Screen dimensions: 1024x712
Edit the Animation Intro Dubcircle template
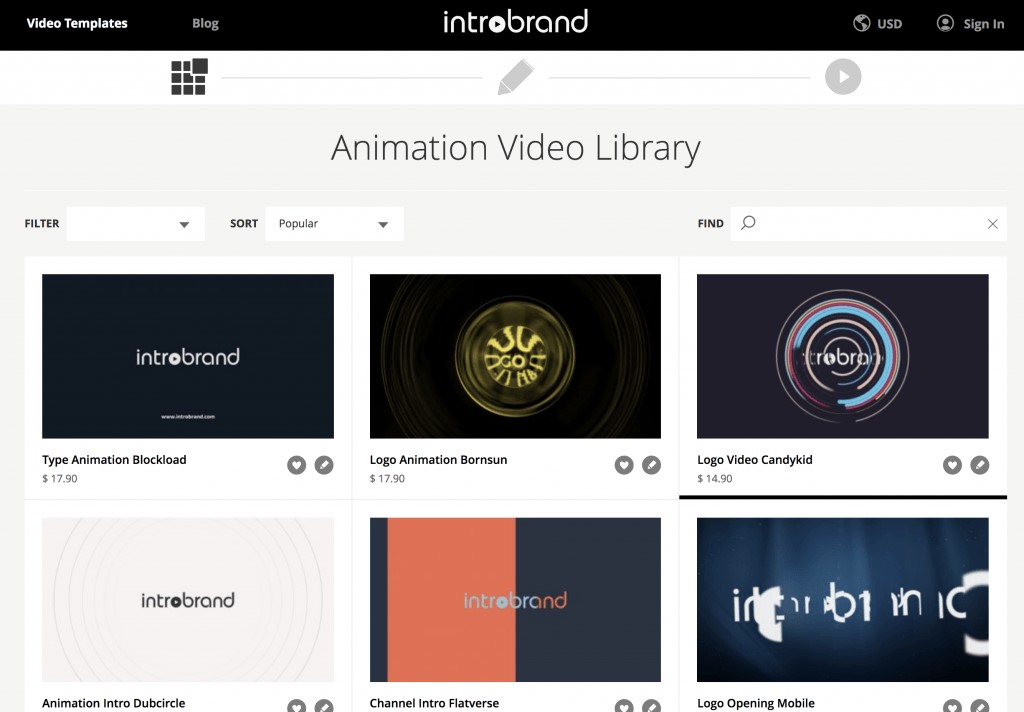324,706
